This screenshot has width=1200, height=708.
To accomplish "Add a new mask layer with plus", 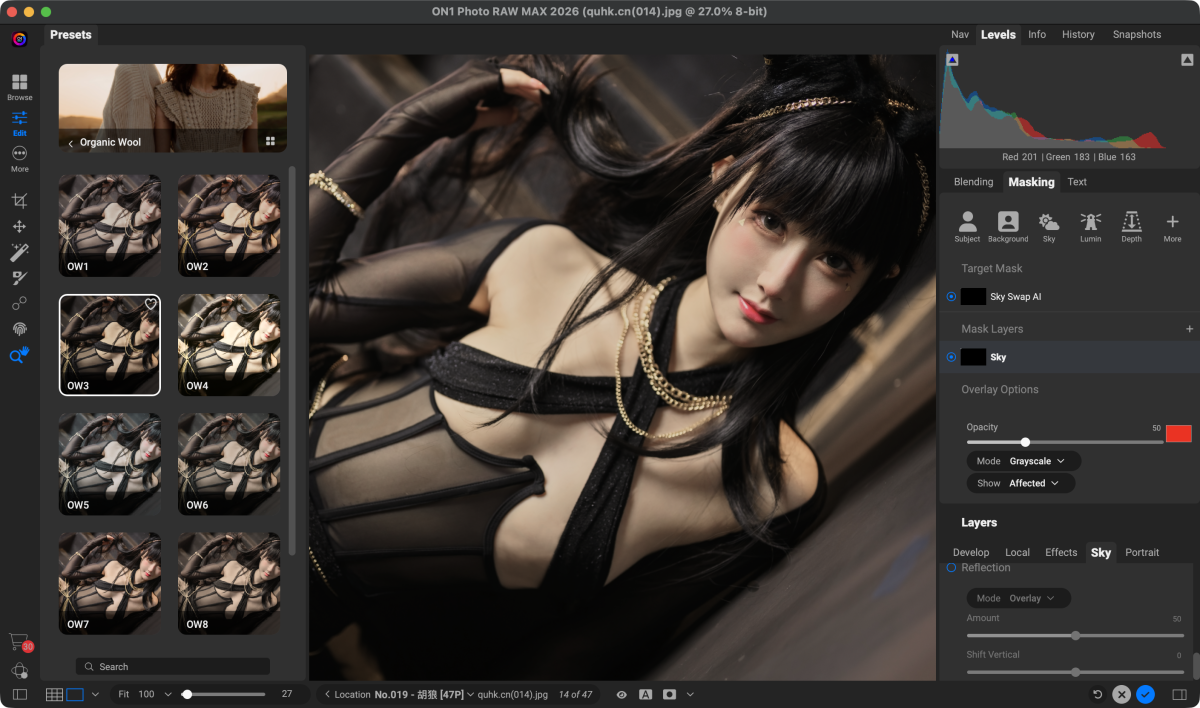I will [x=1189, y=329].
